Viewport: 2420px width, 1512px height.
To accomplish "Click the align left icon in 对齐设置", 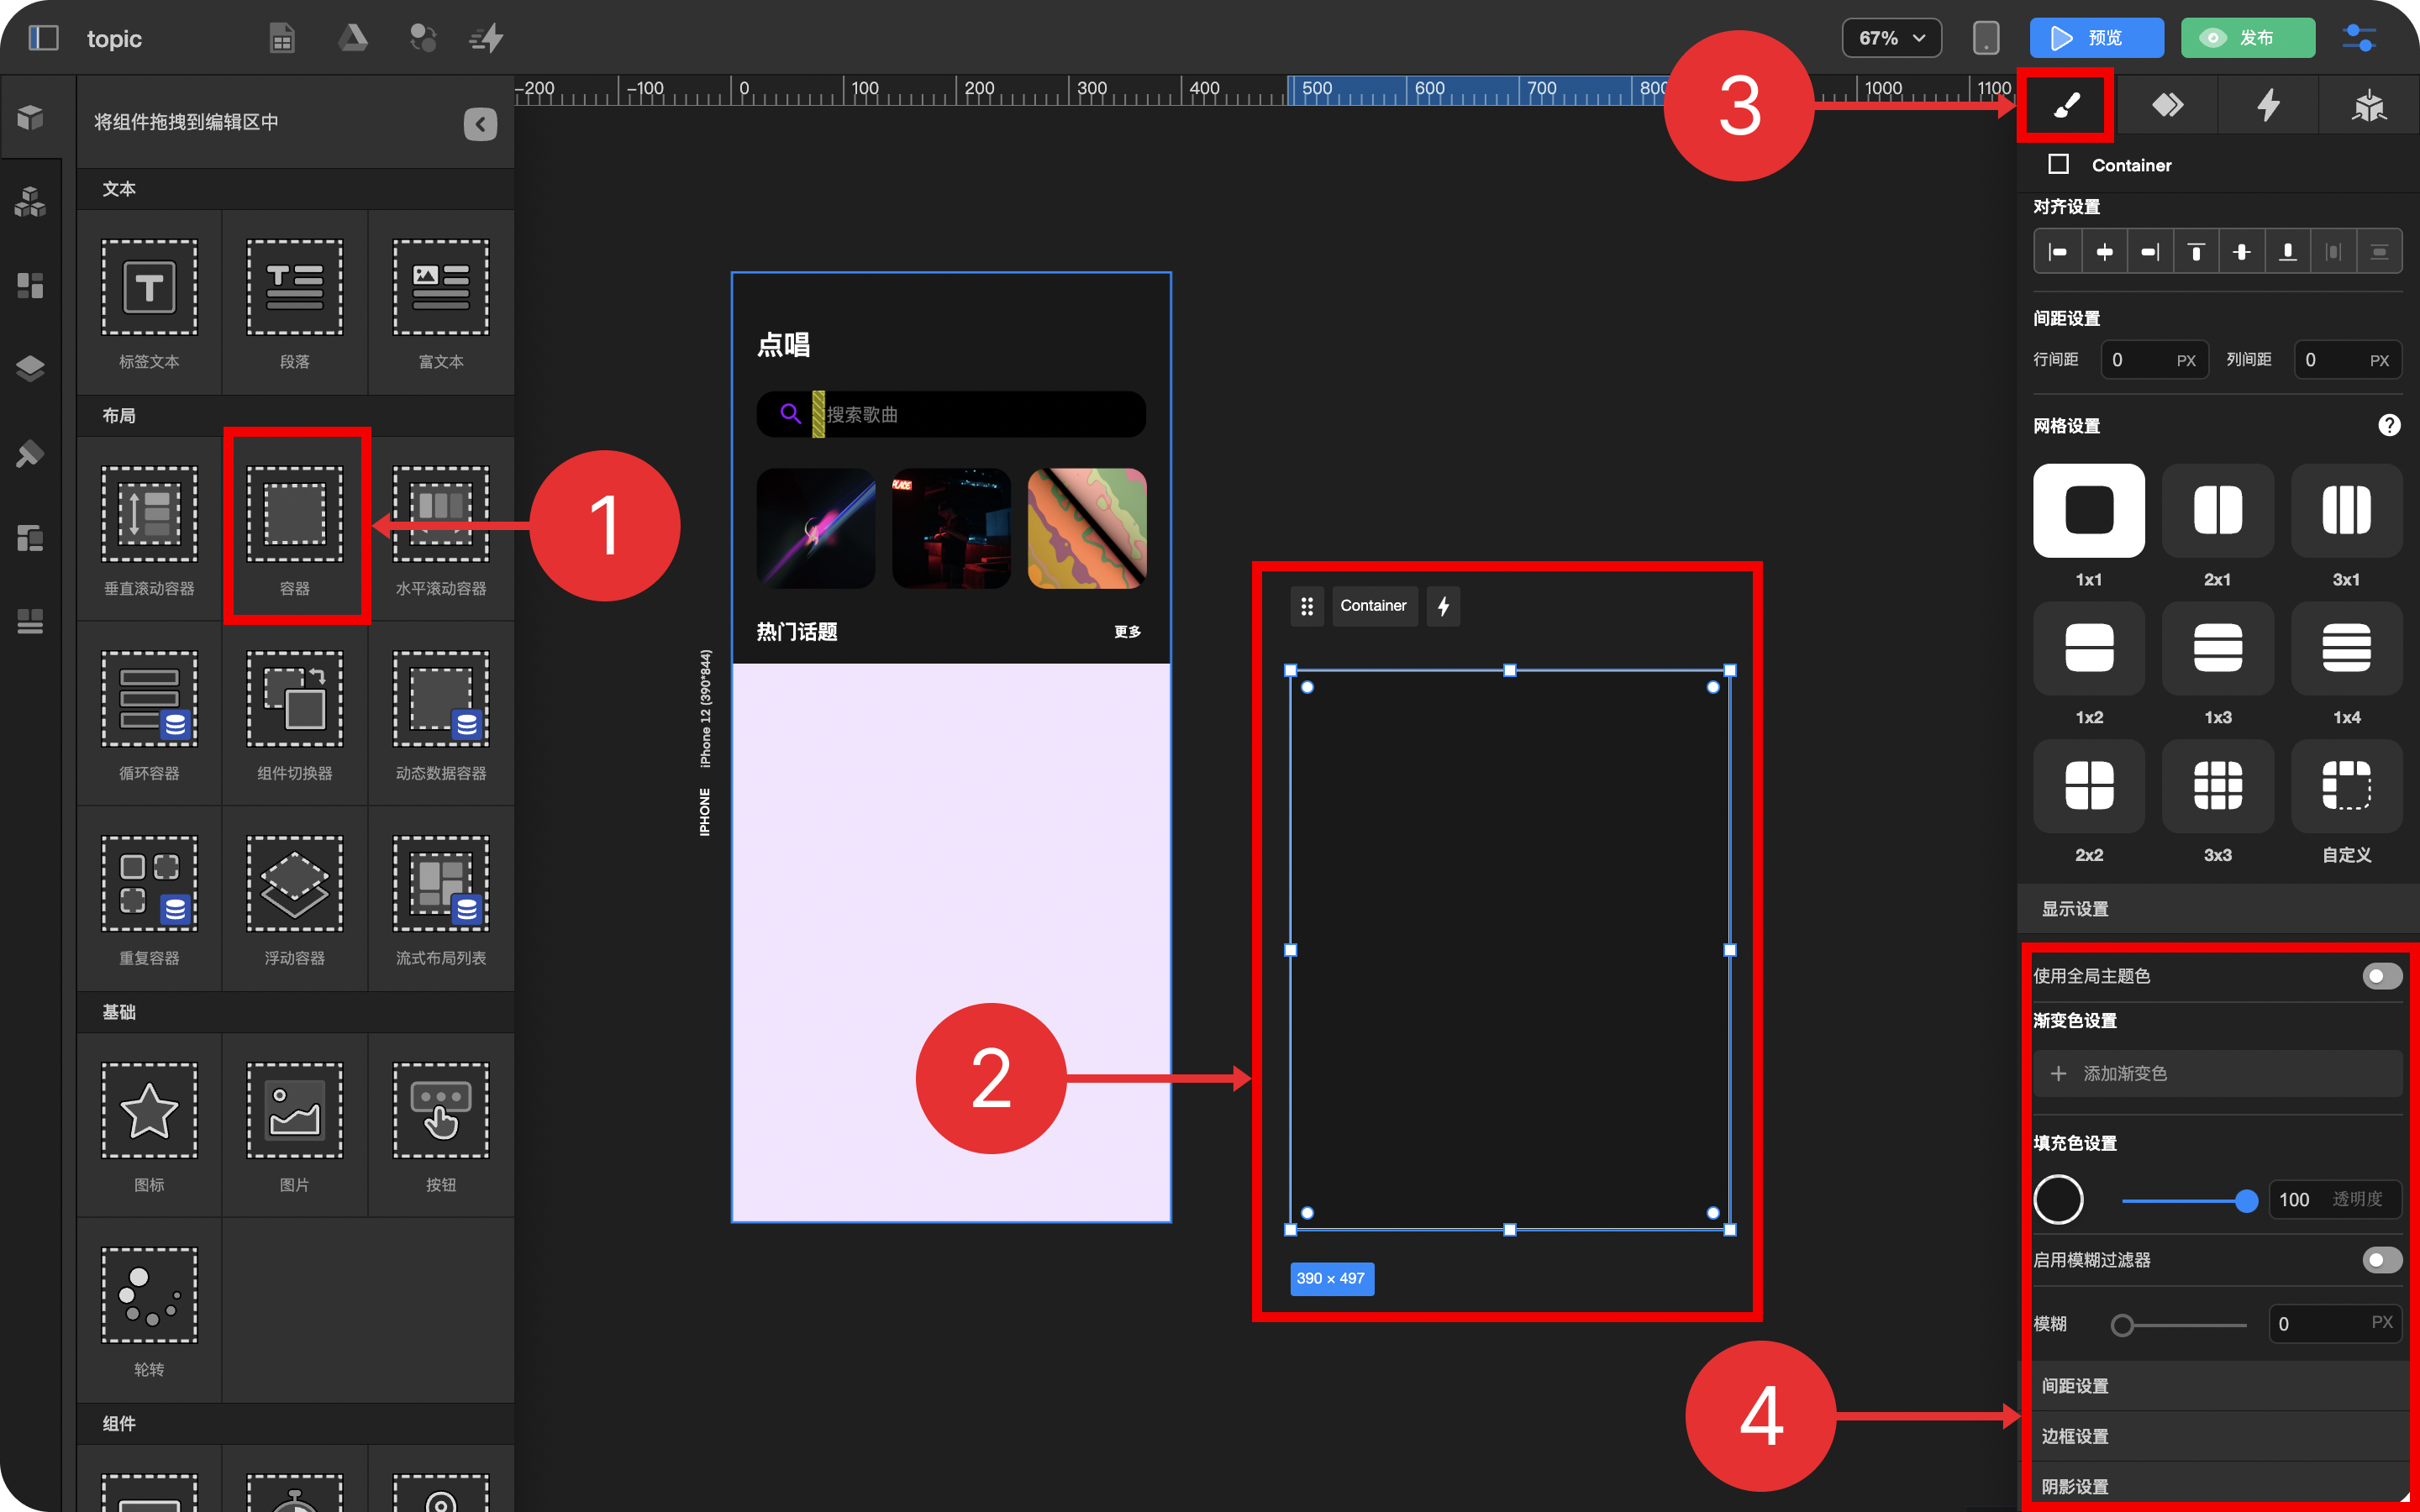I will point(2057,251).
